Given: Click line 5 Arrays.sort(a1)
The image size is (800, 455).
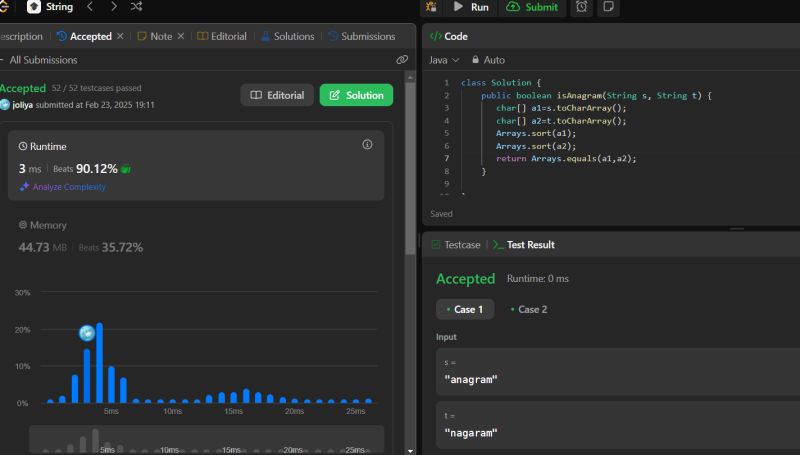Looking at the screenshot, I should pos(536,133).
